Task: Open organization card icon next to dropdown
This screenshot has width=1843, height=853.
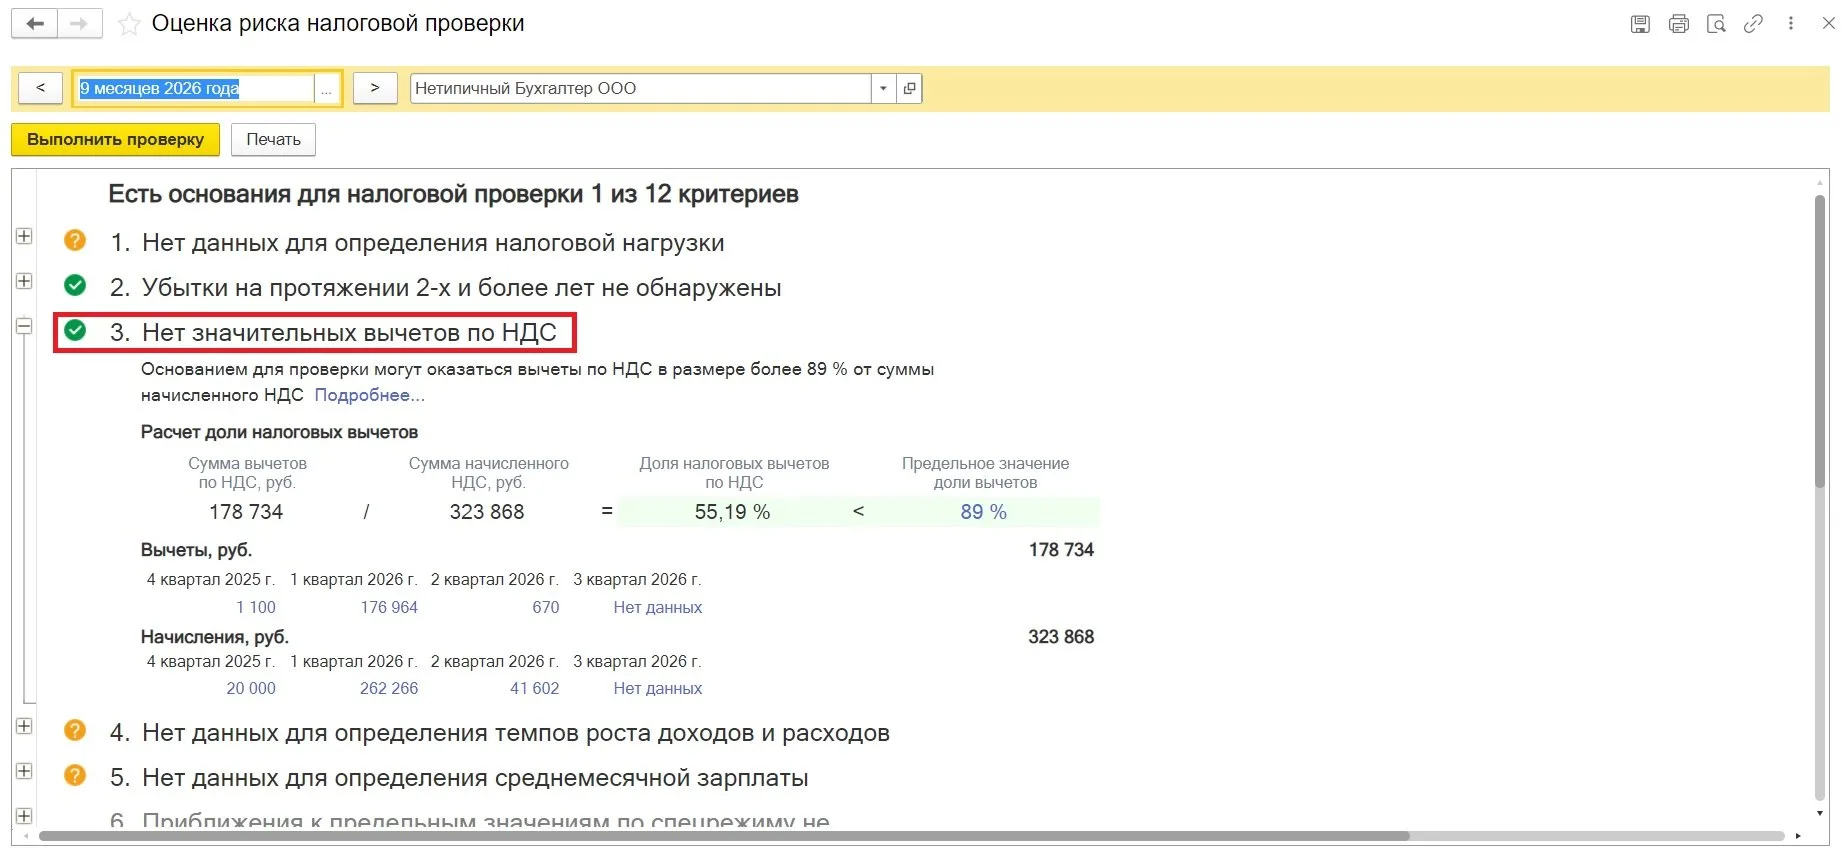Action: click(x=909, y=88)
